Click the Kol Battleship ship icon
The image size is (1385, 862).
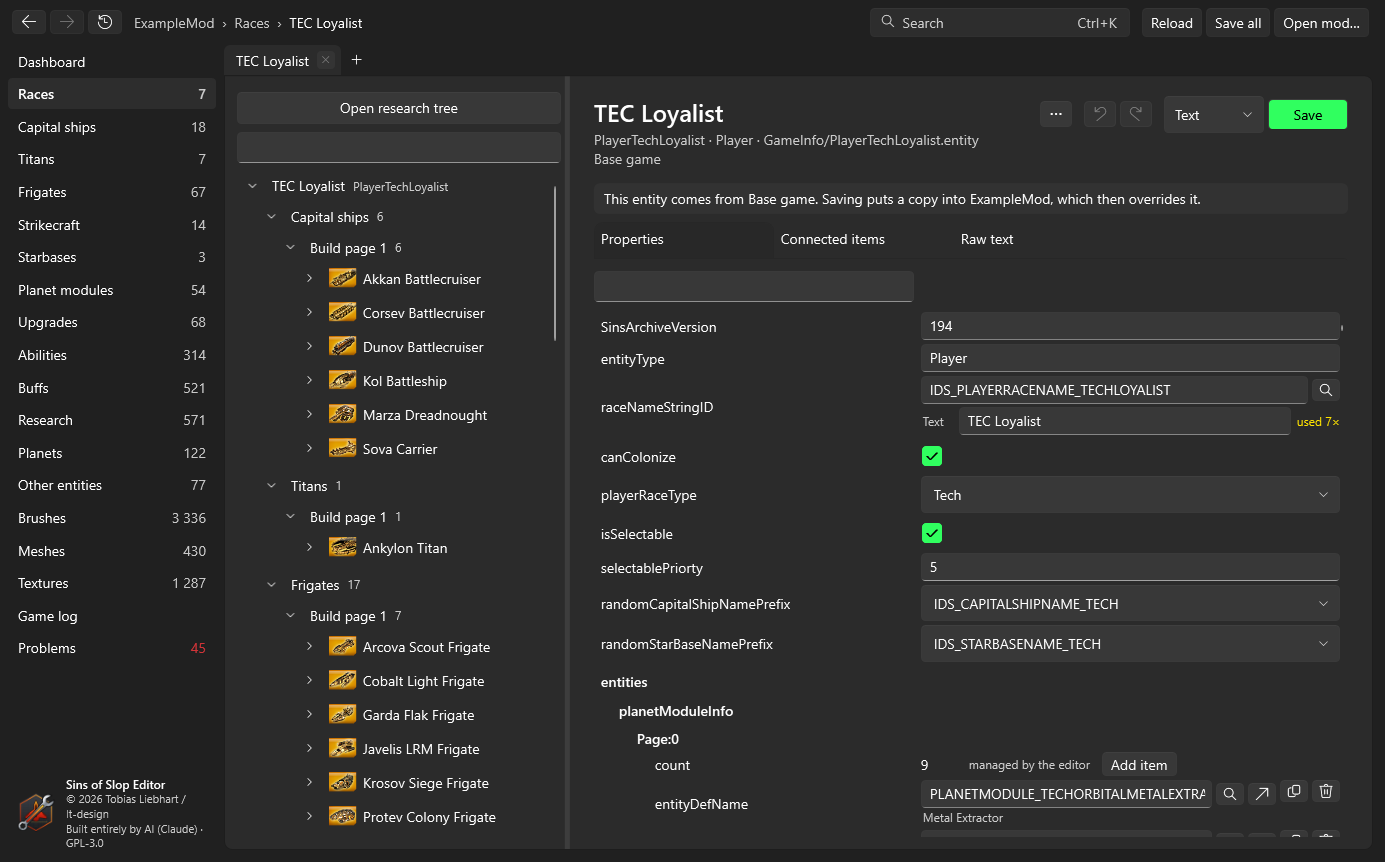point(343,381)
